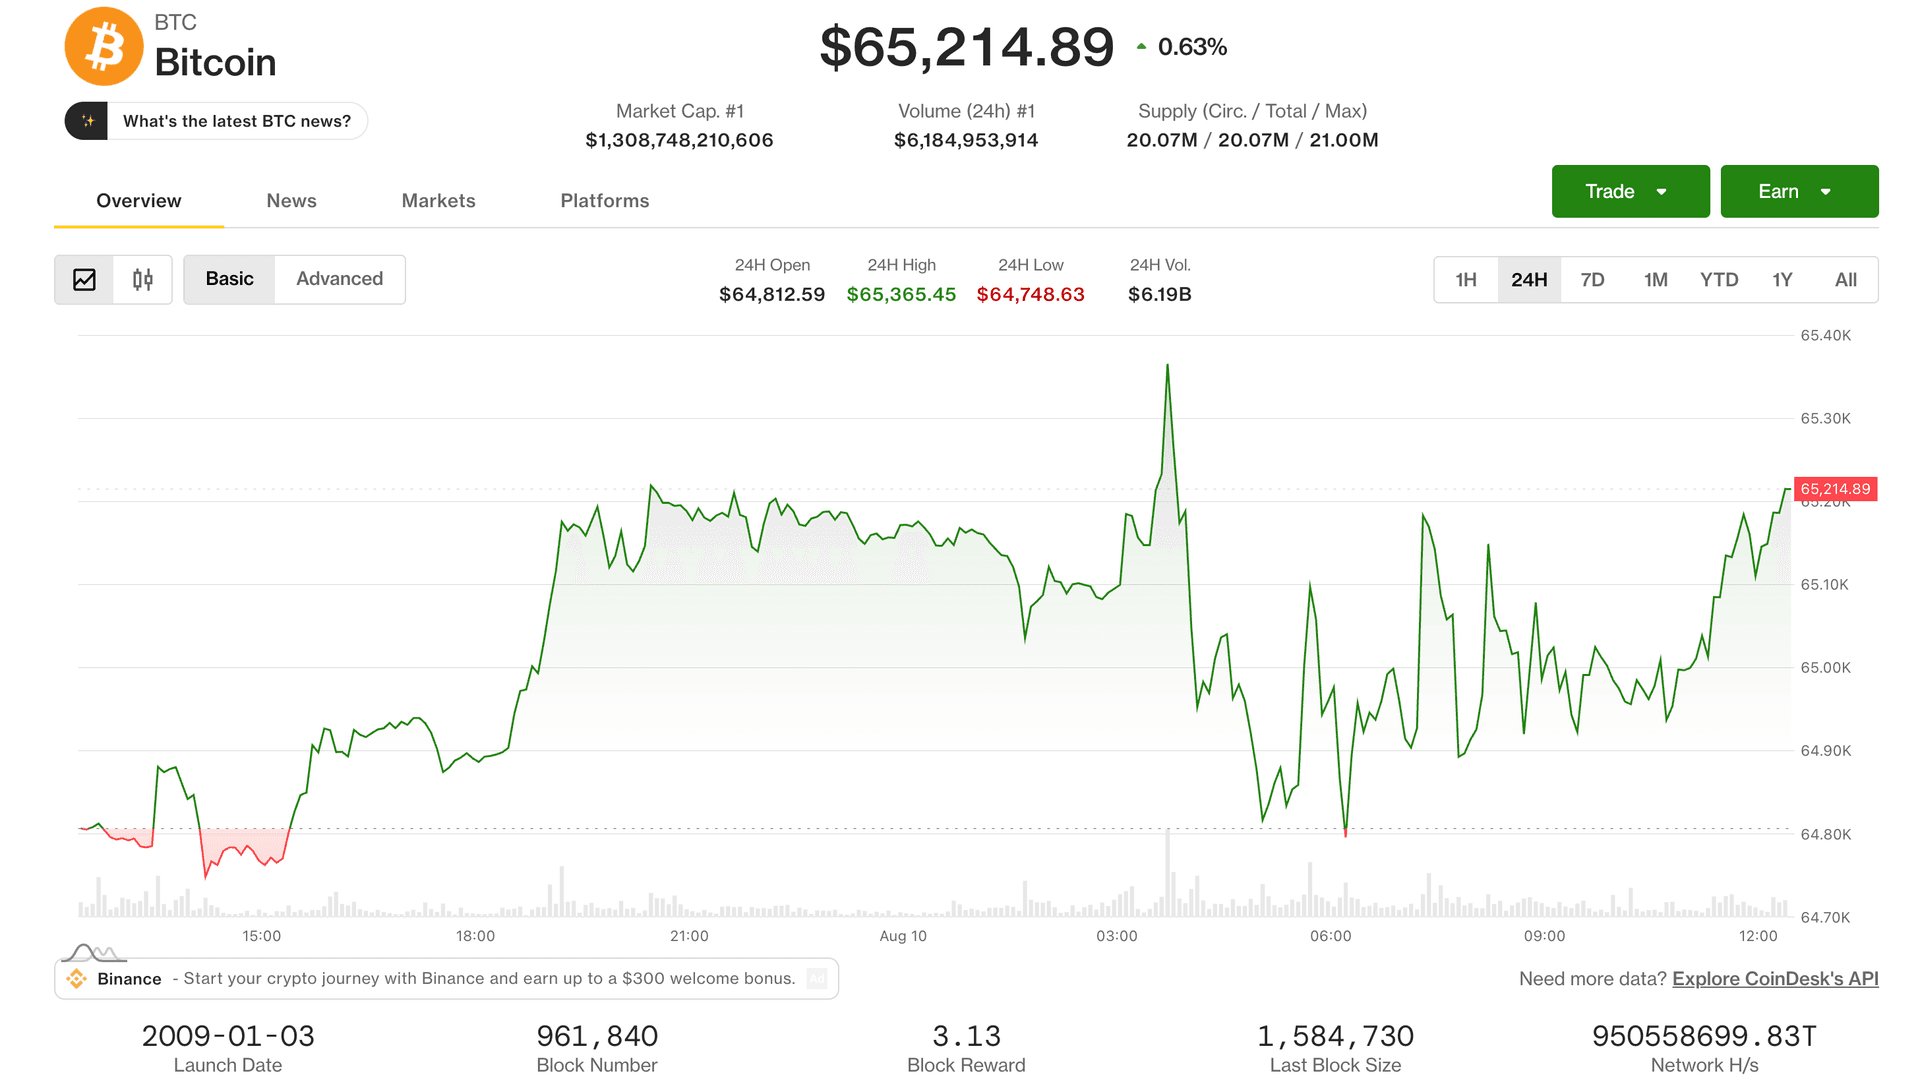
Task: Ask What's the latest BTC news
Action: 216,121
